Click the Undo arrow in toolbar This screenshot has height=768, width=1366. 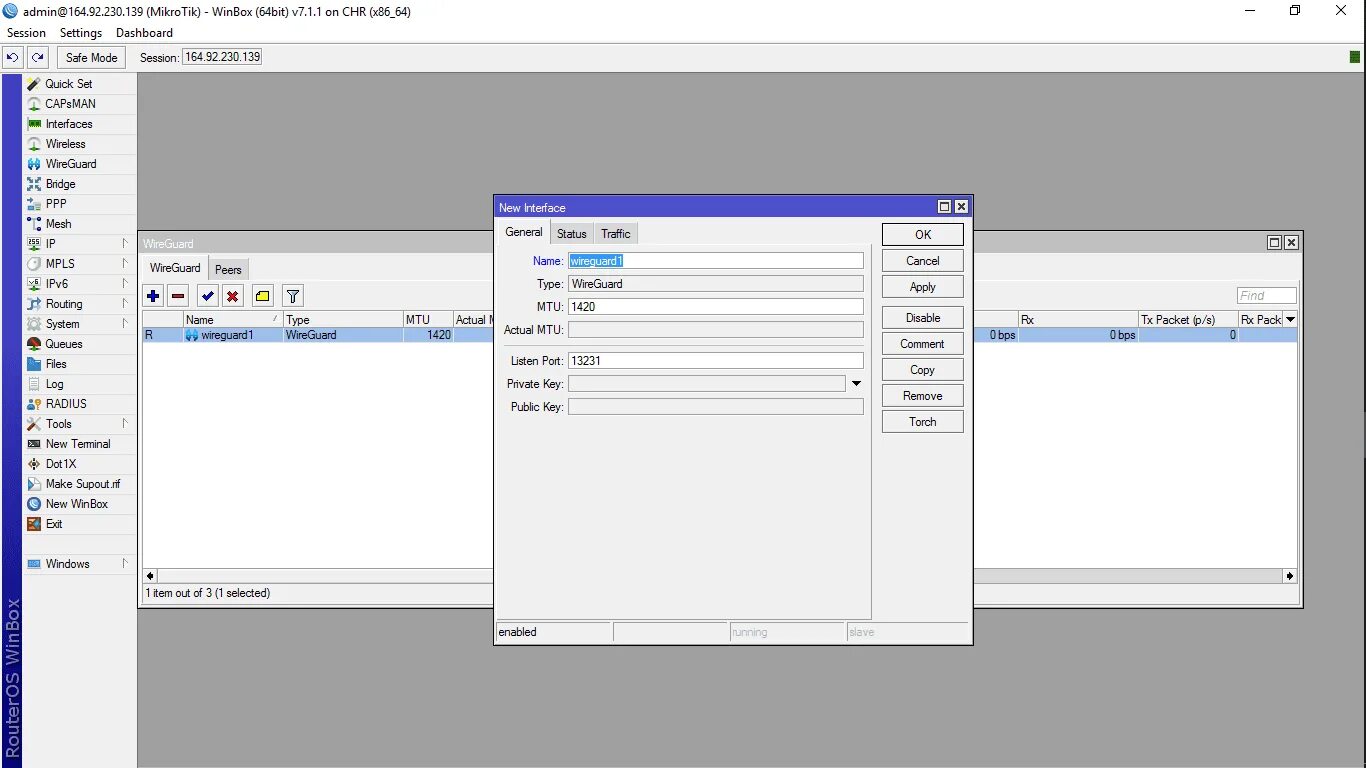tap(13, 58)
